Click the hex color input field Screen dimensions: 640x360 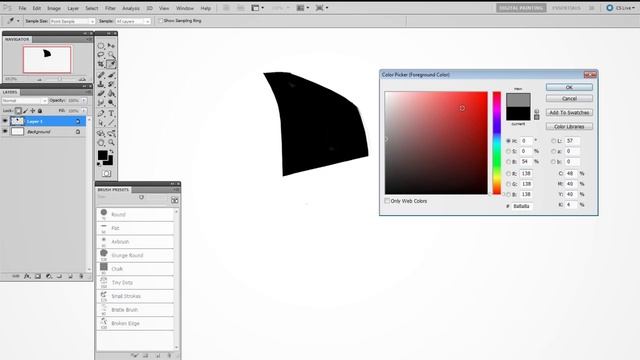tap(522, 206)
